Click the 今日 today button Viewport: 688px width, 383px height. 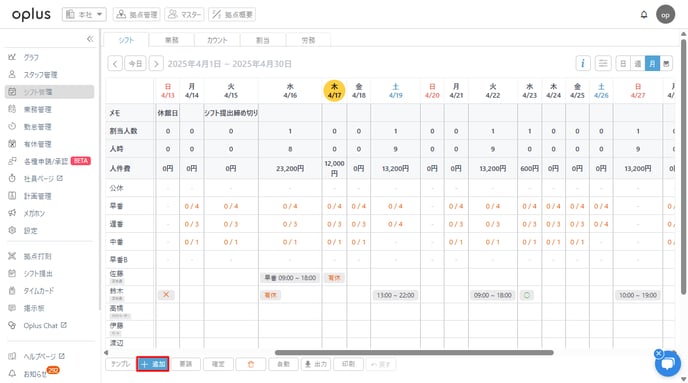click(x=135, y=64)
